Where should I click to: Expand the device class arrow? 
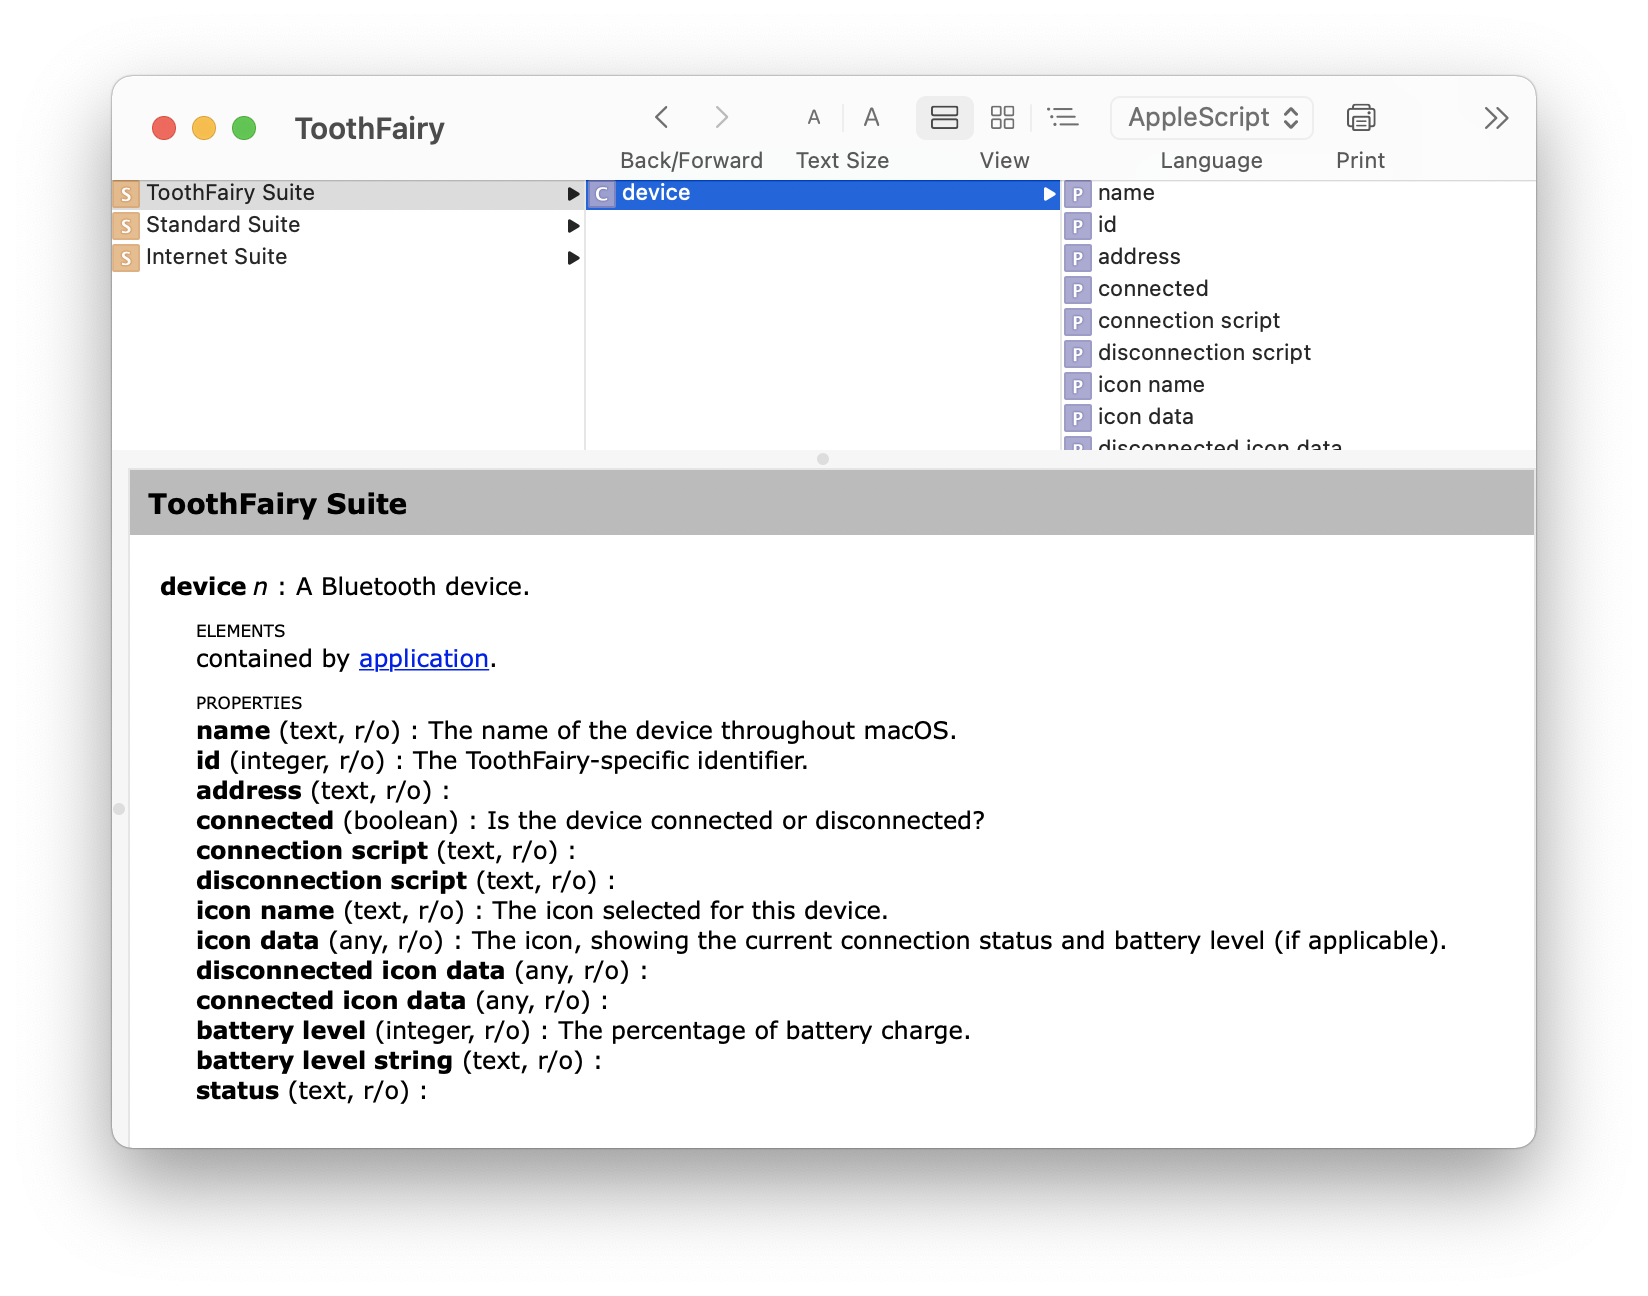[1049, 194]
